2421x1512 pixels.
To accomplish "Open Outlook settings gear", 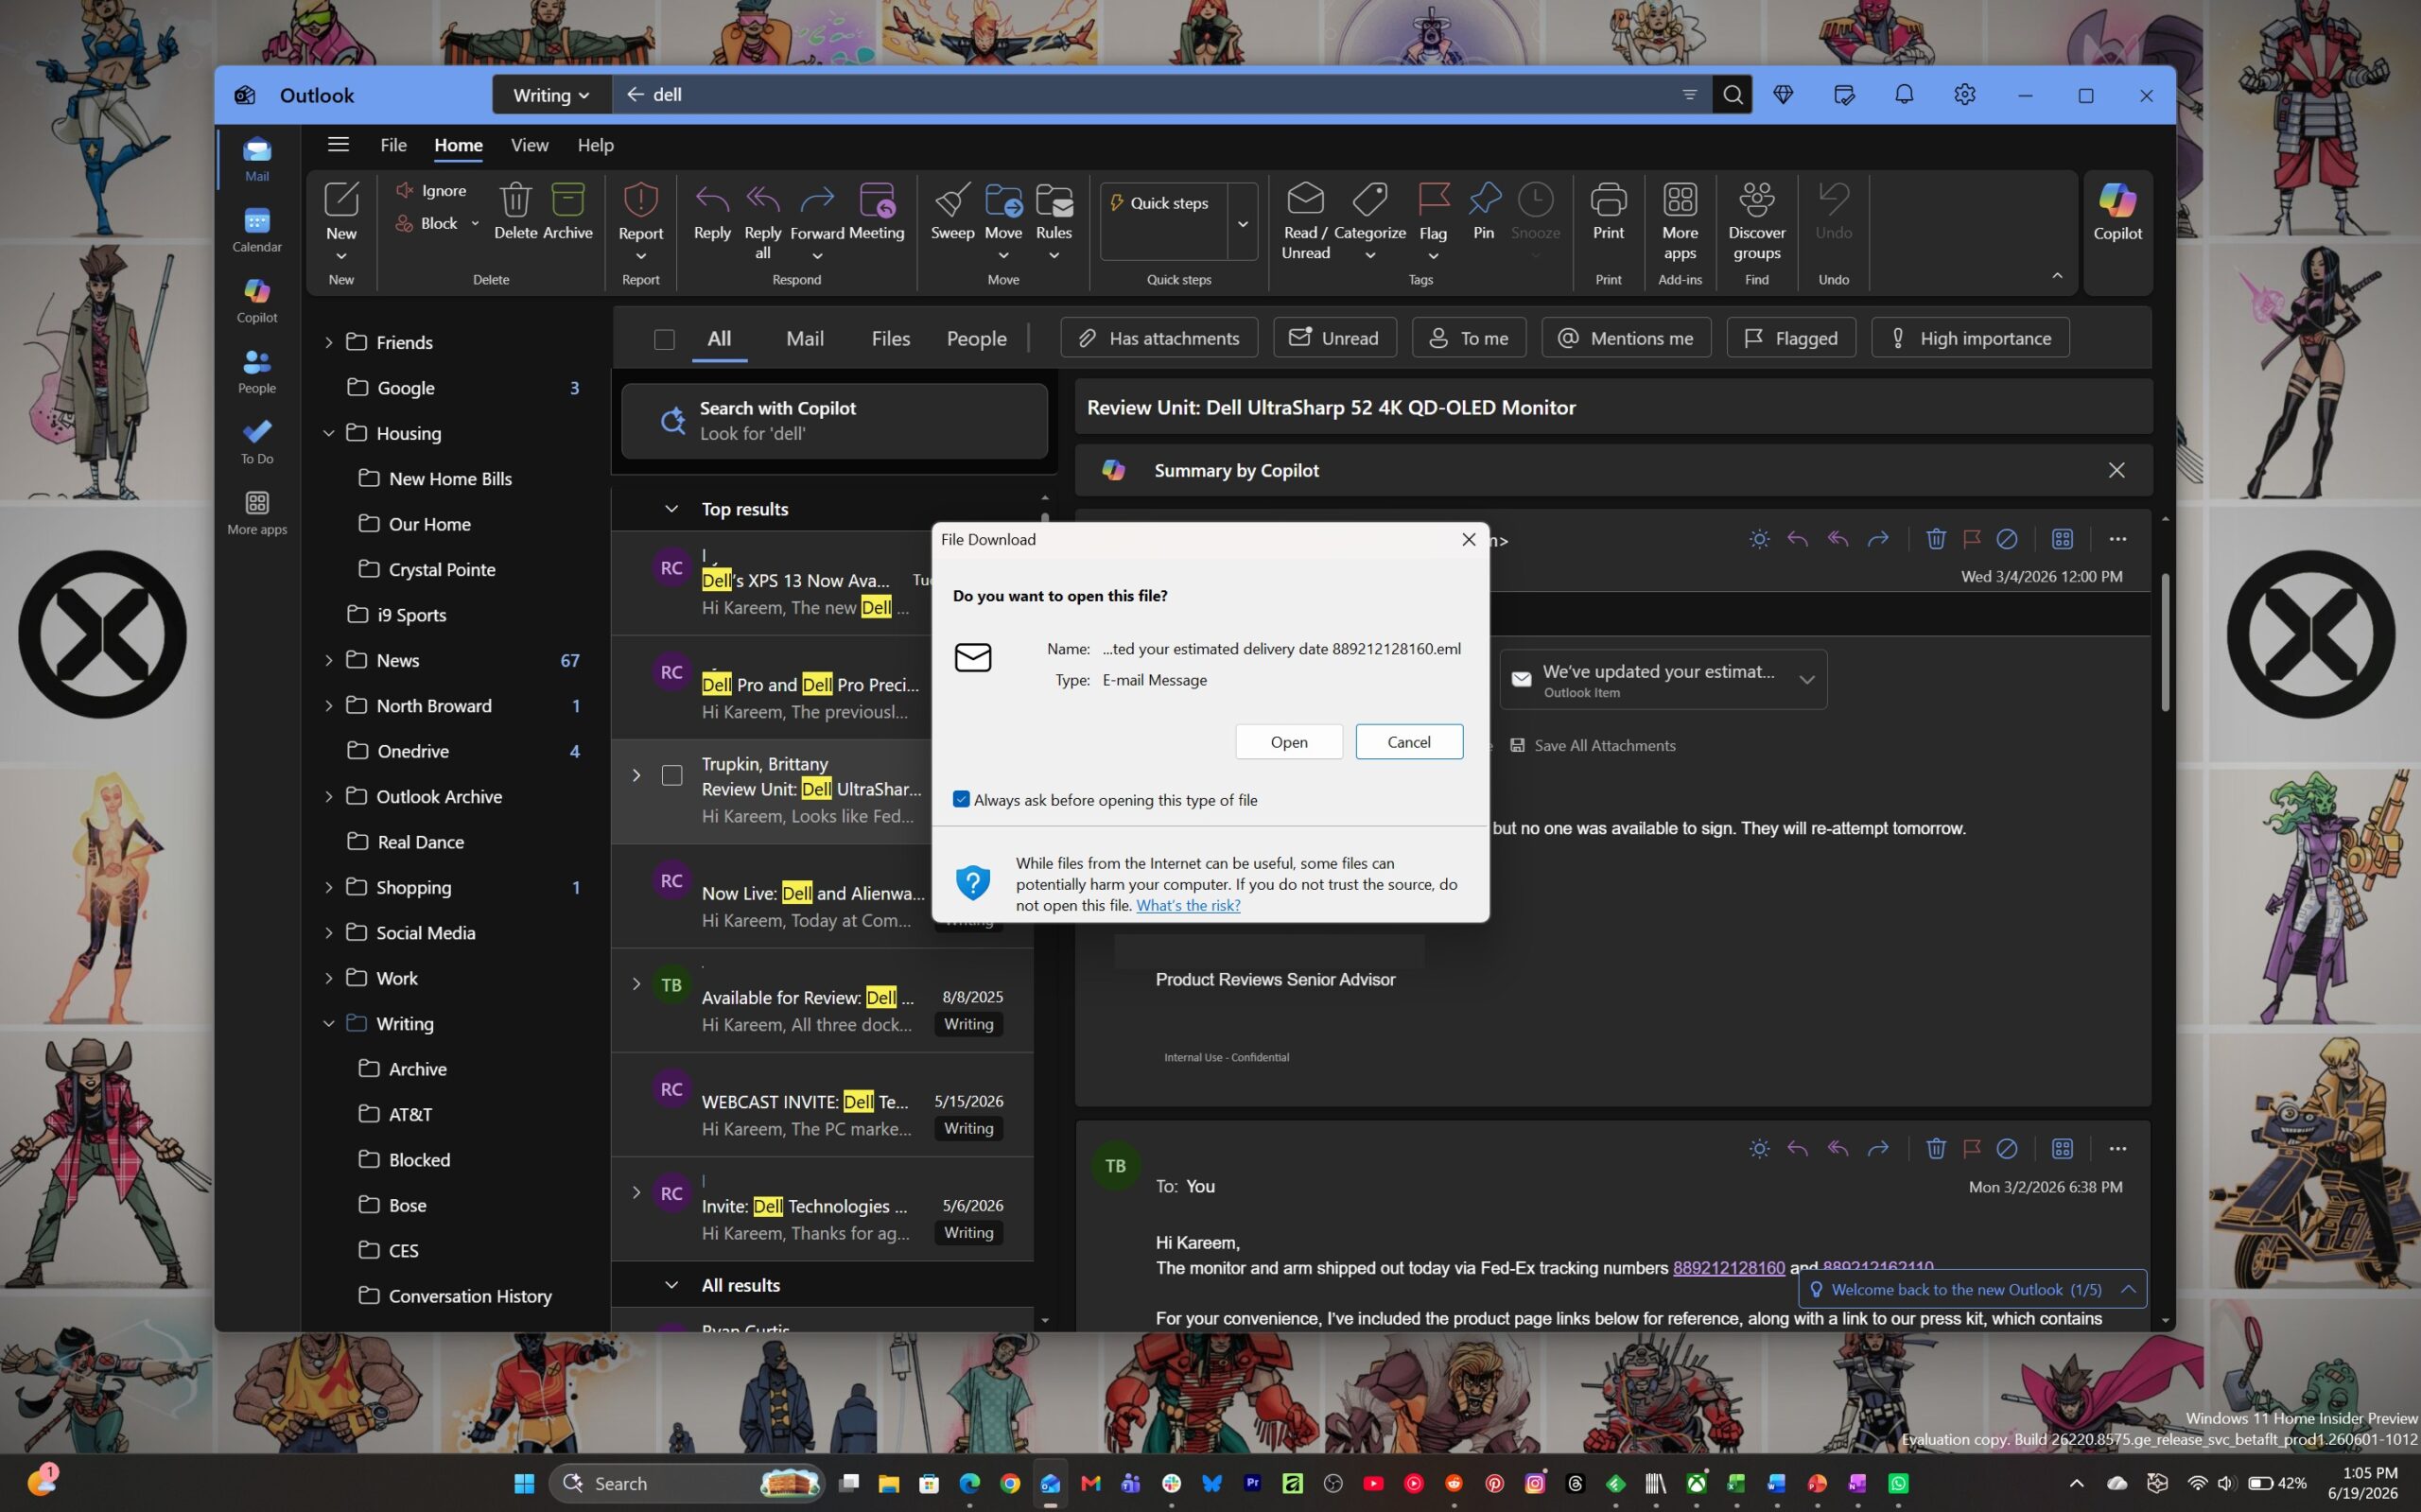I will [1964, 95].
